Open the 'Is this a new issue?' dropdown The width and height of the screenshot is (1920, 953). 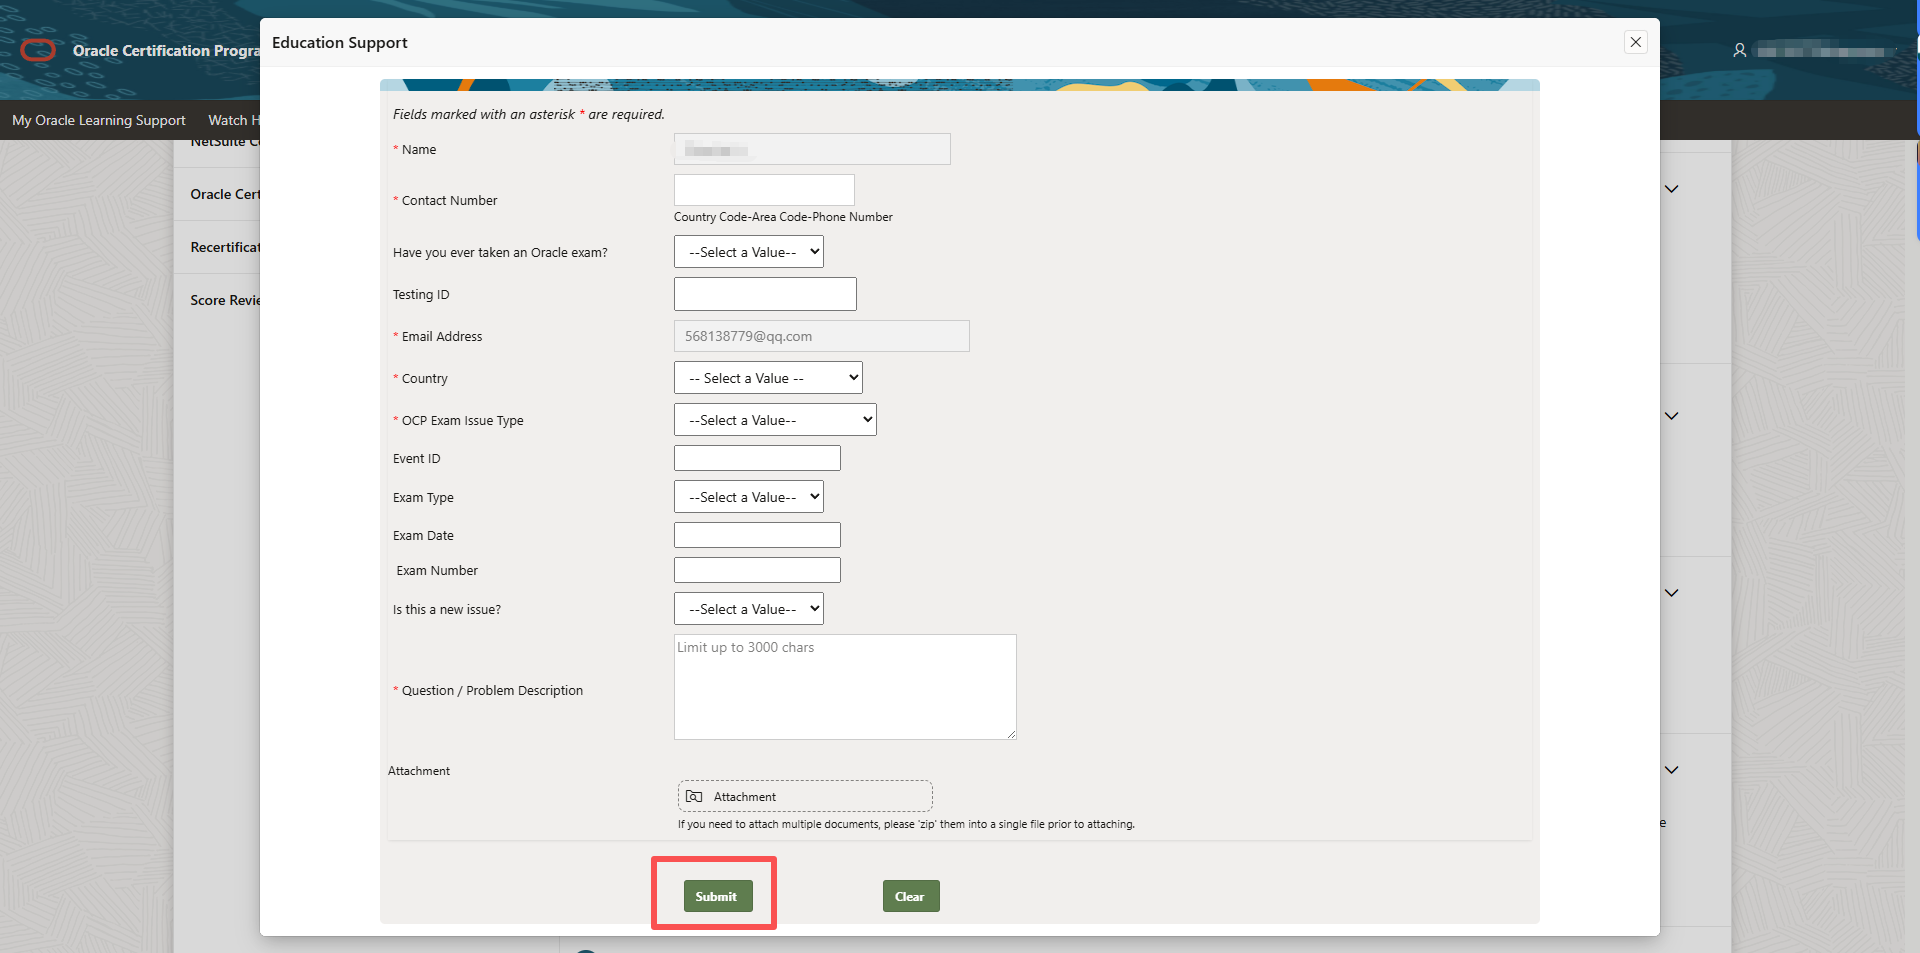[x=749, y=609]
